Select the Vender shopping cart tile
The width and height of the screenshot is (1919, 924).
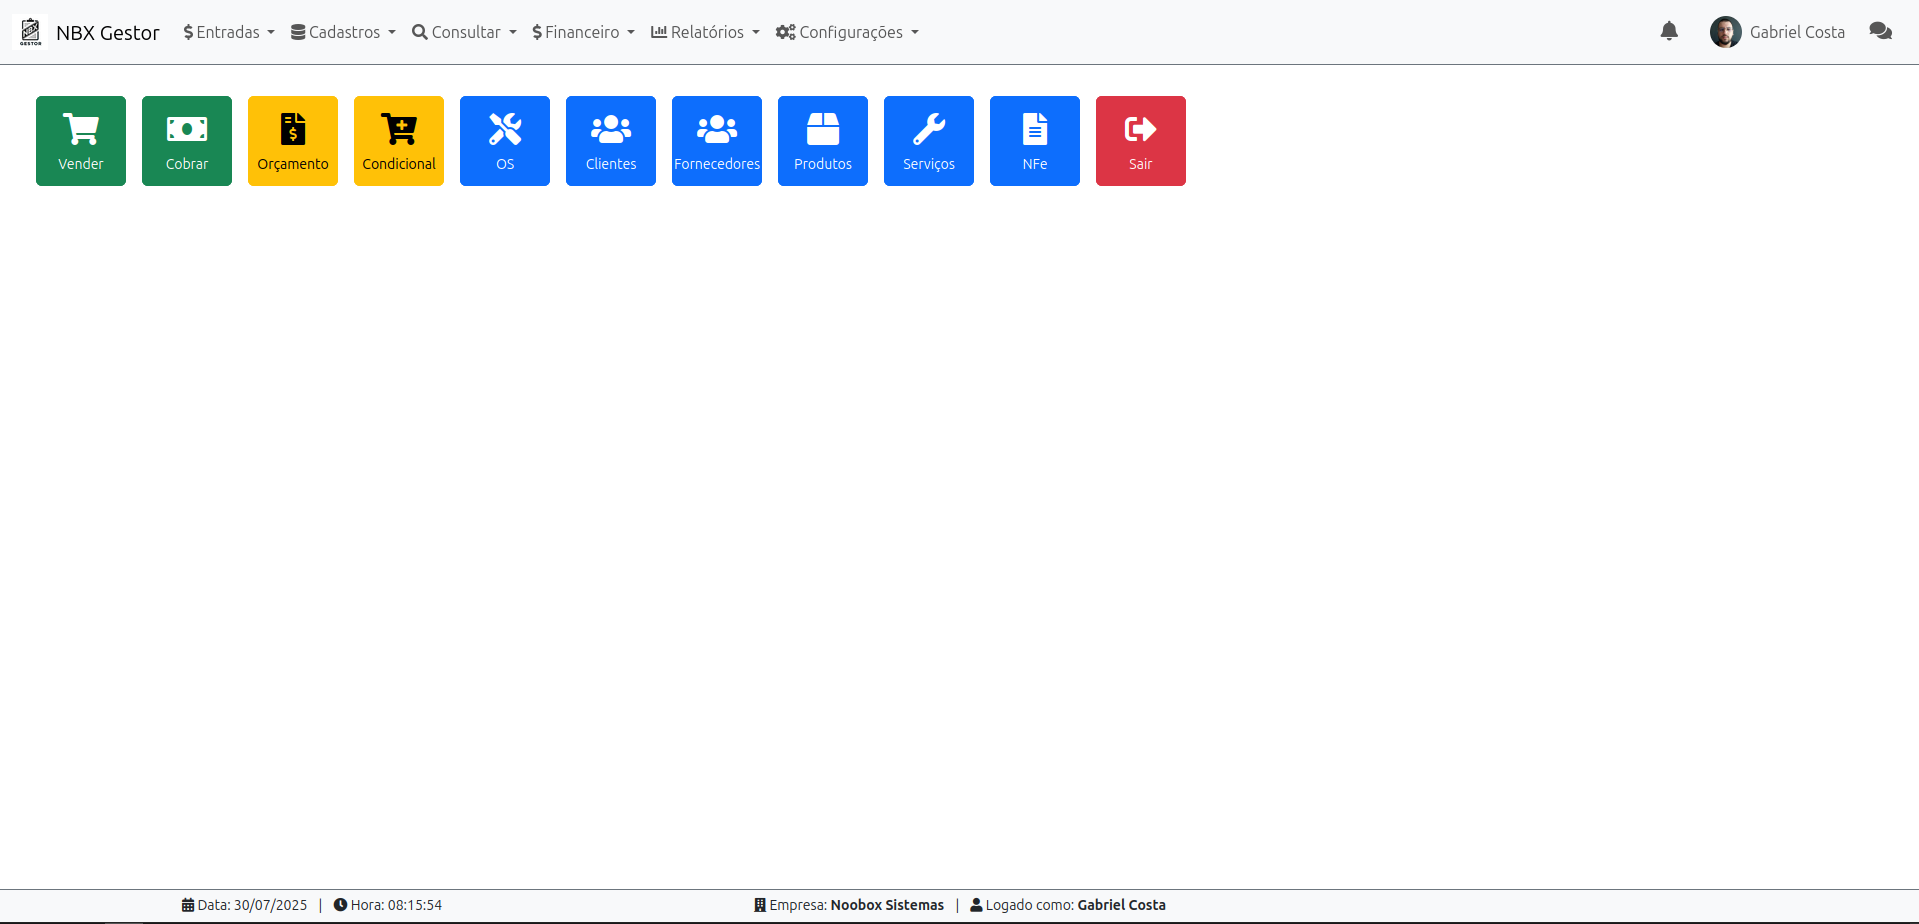coord(80,140)
